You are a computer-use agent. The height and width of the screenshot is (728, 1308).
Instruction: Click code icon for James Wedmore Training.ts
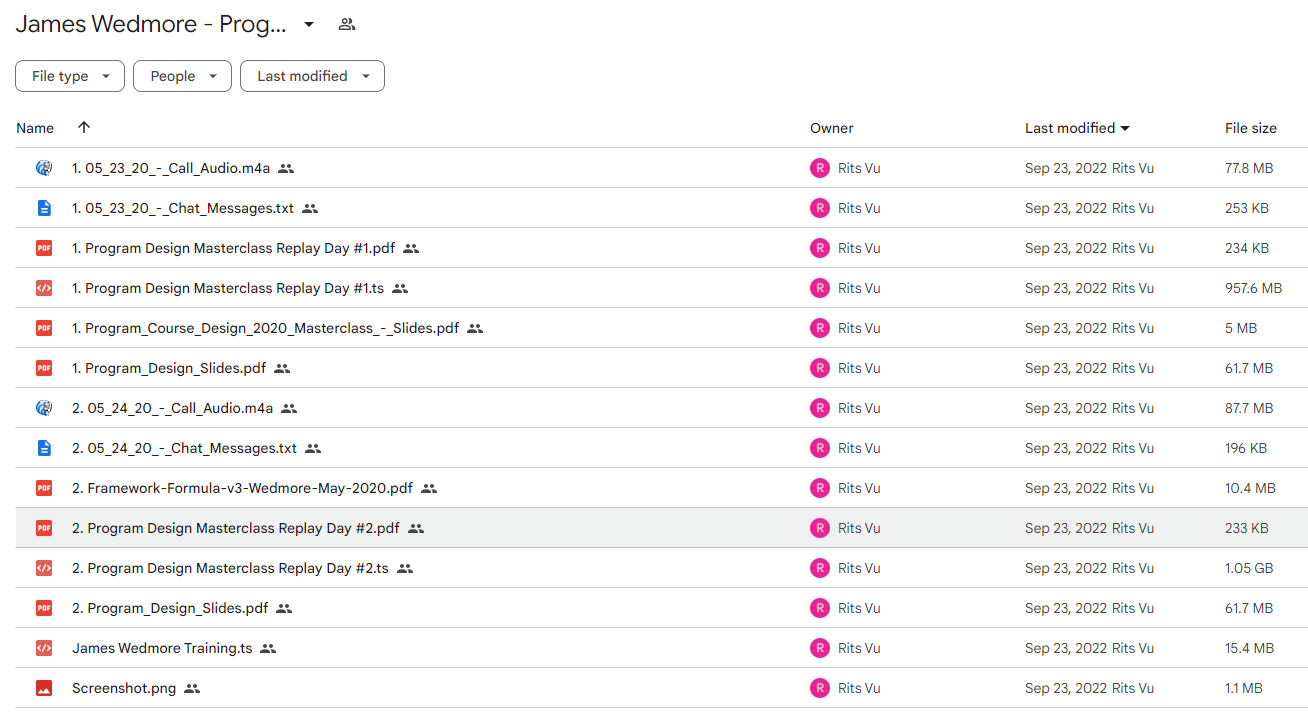point(44,648)
